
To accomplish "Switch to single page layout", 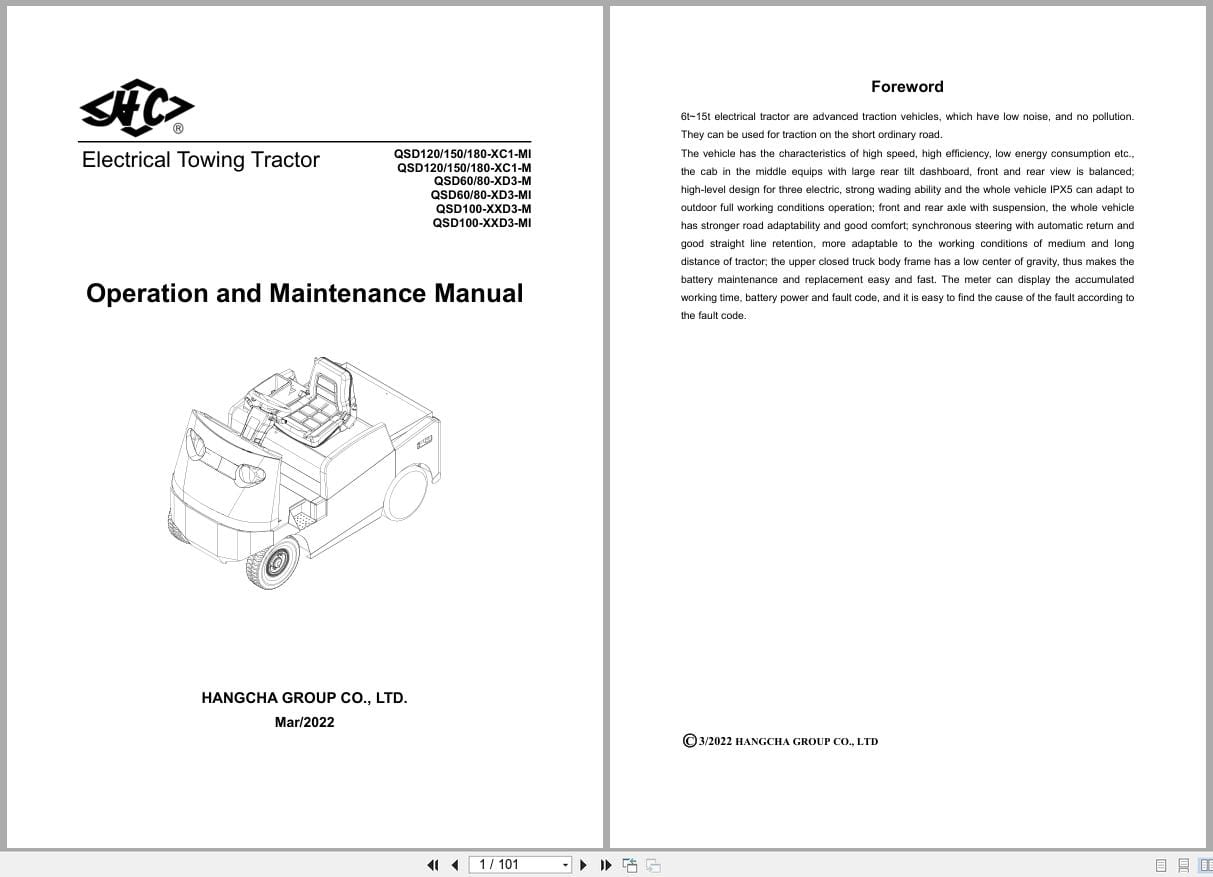I will pos(1161,864).
